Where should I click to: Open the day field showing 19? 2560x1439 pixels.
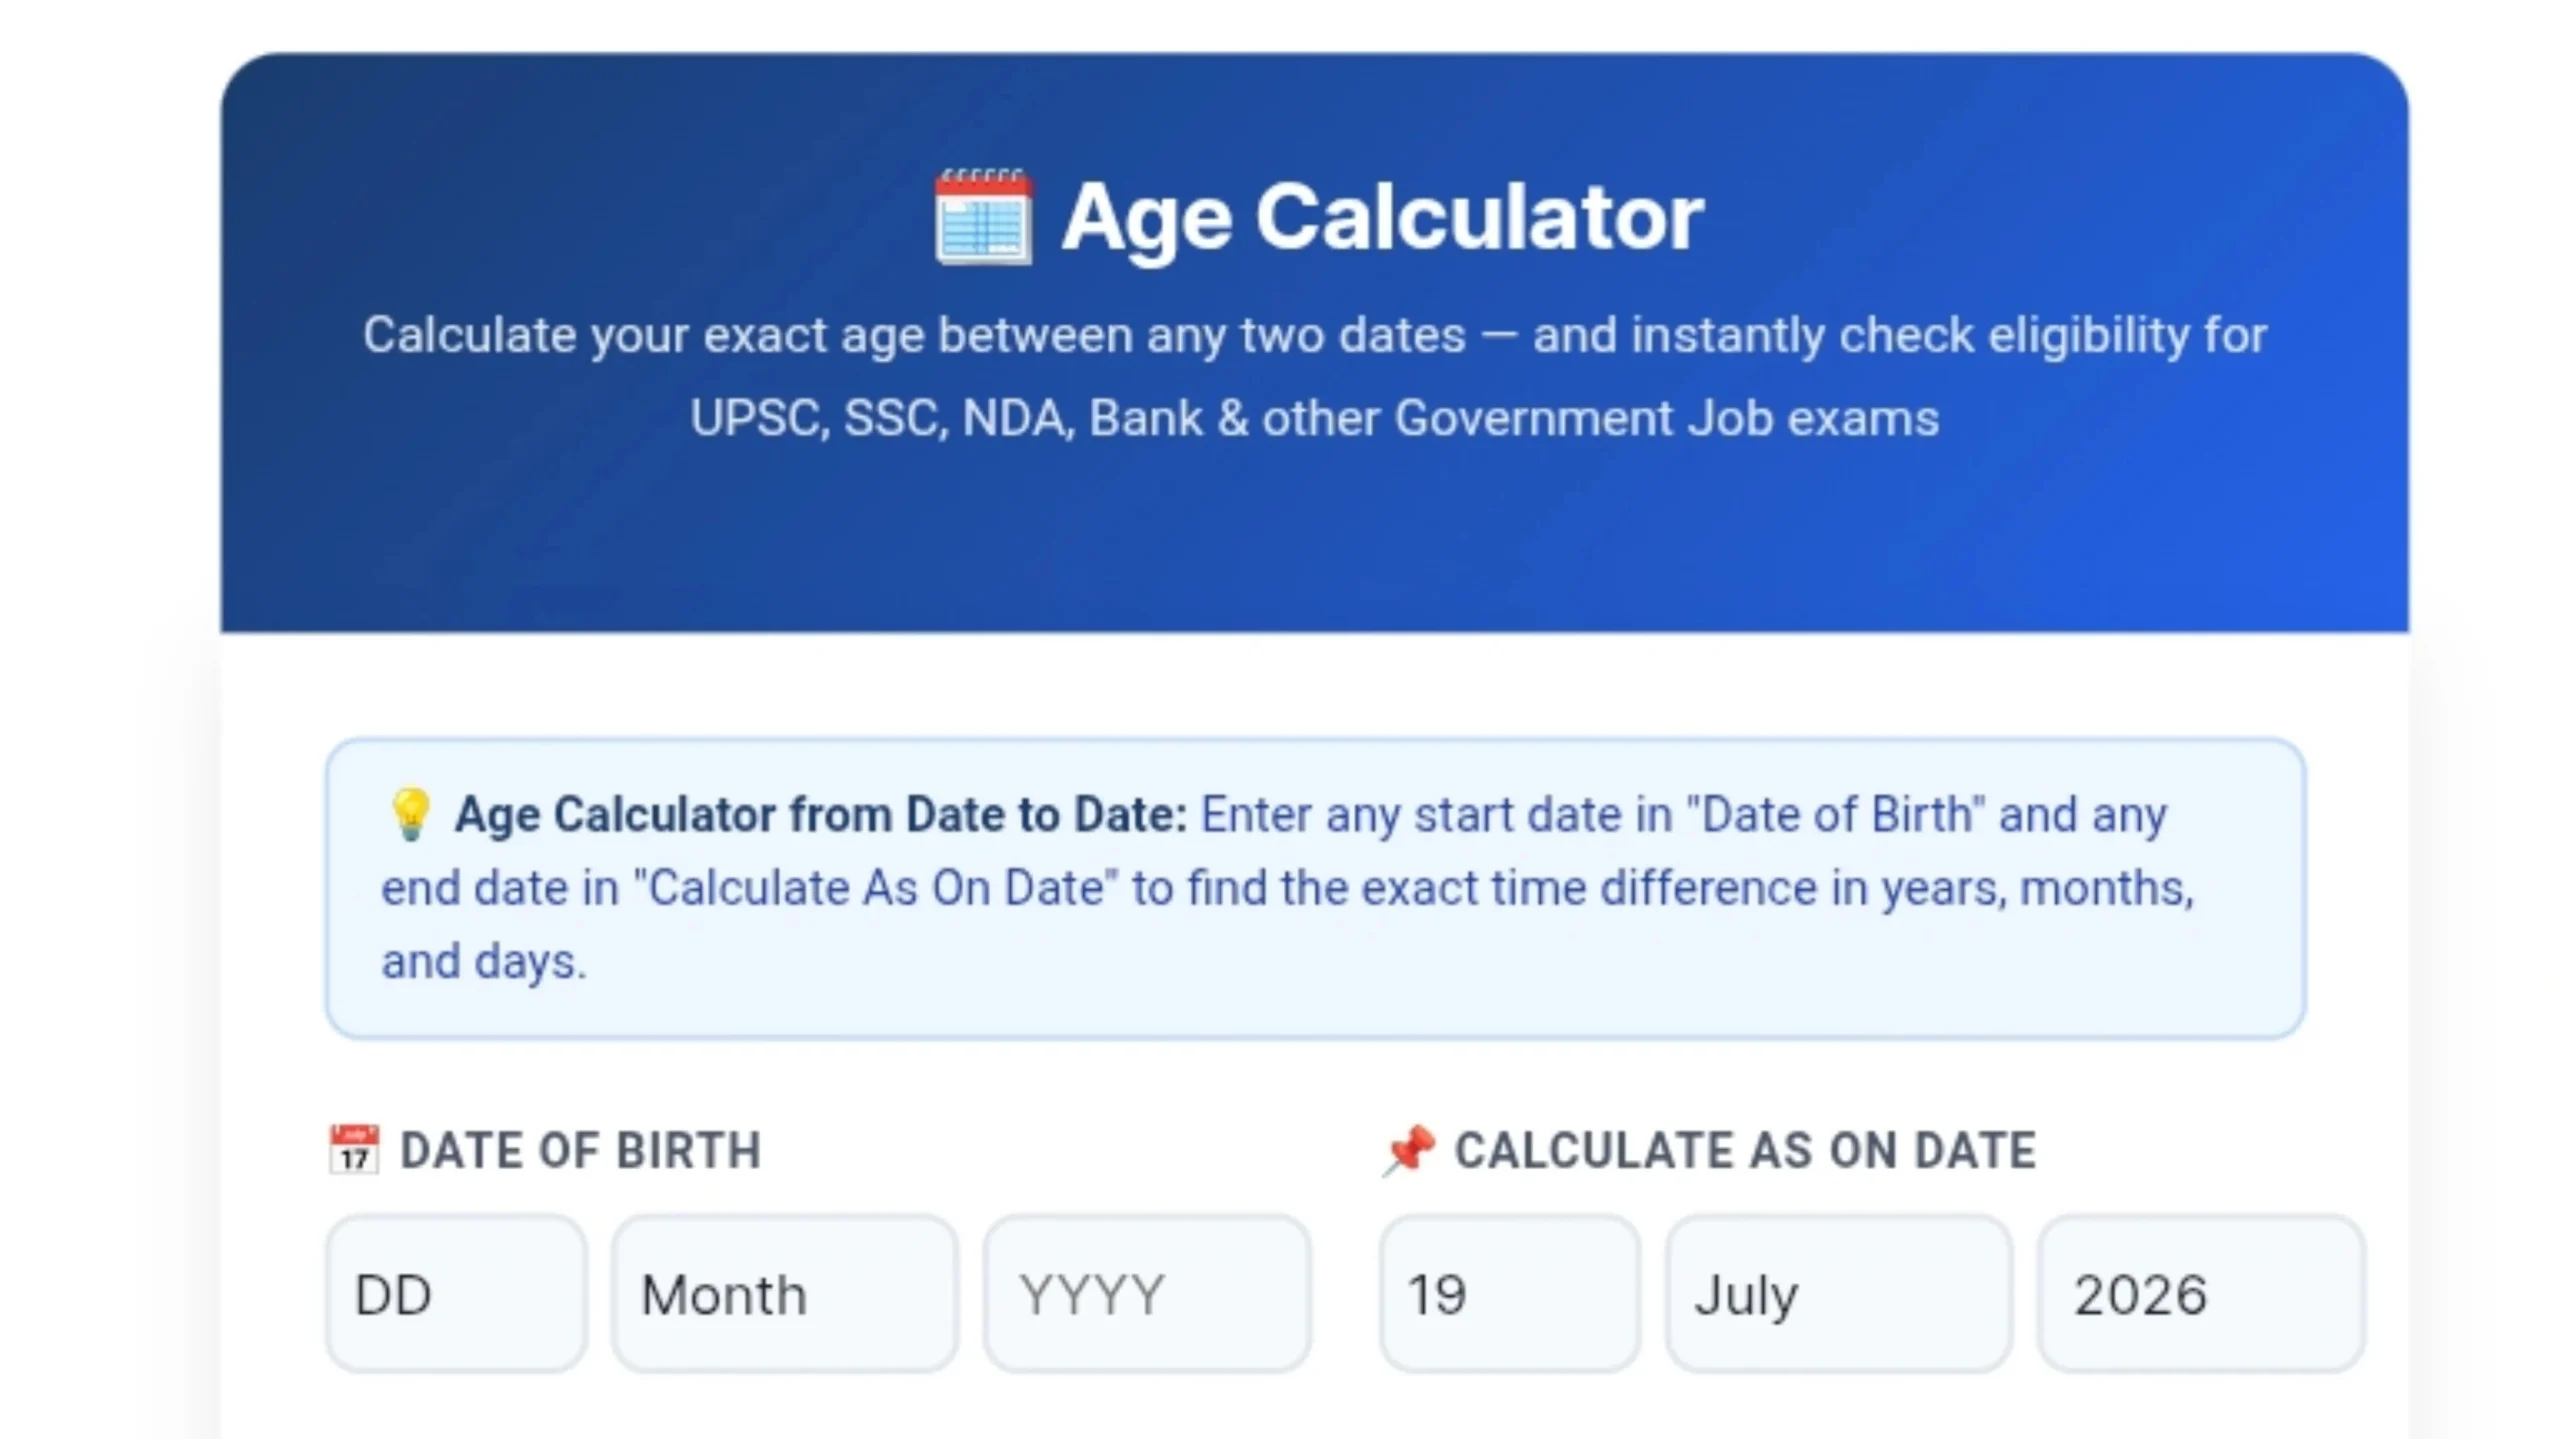[1509, 1294]
